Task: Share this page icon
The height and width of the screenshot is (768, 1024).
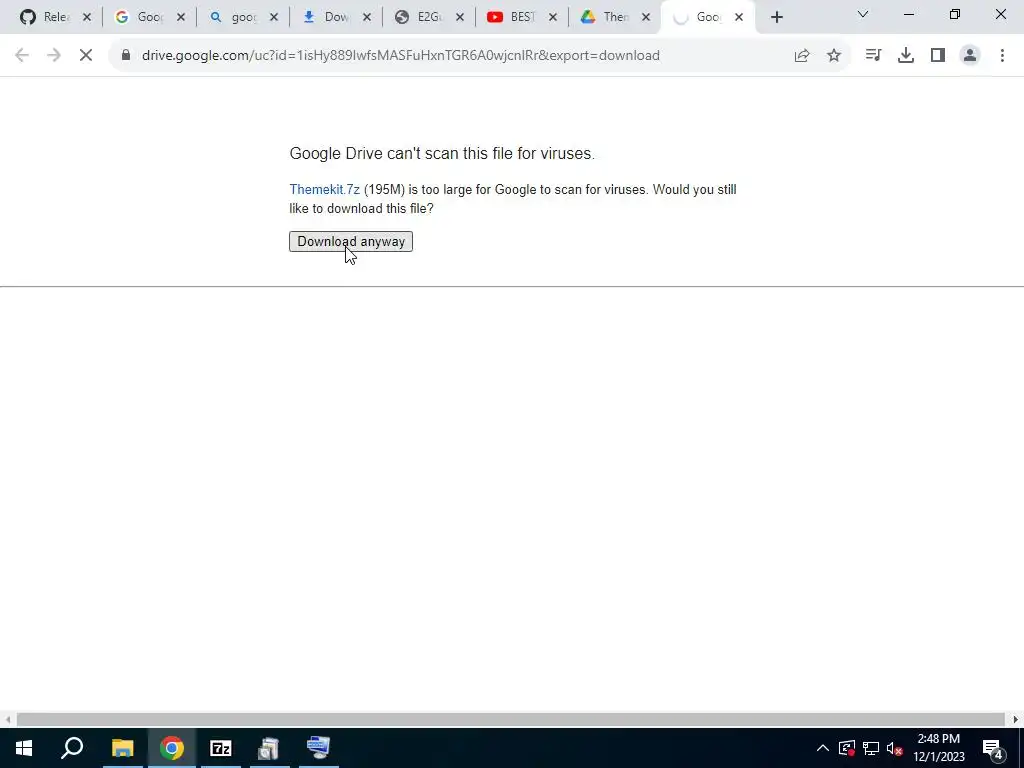Action: coord(802,56)
